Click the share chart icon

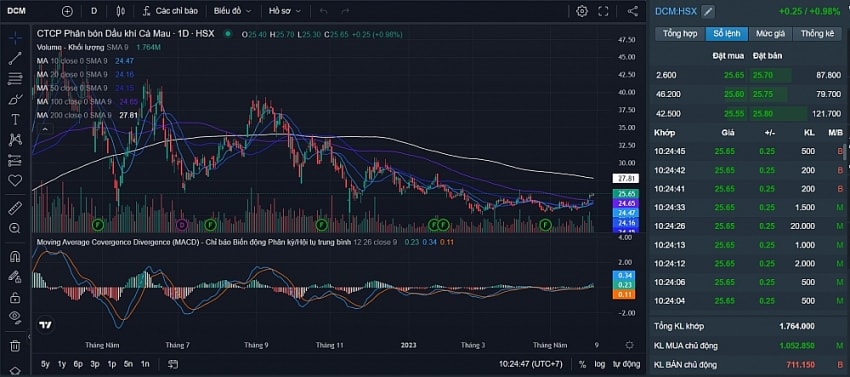click(632, 11)
